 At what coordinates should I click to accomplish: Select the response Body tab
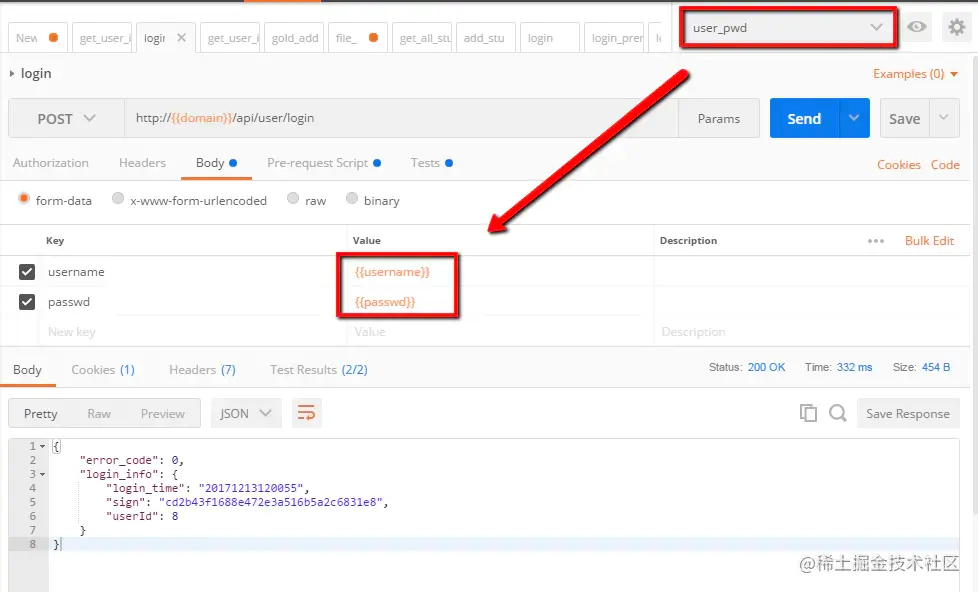(27, 370)
